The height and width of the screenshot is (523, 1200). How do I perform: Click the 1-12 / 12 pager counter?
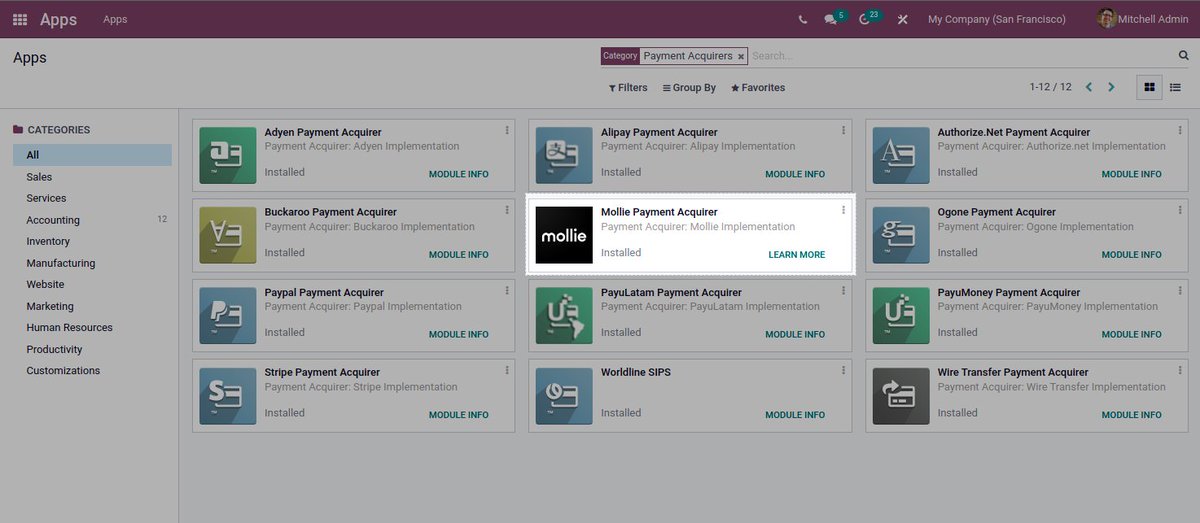pyautogui.click(x=1051, y=87)
